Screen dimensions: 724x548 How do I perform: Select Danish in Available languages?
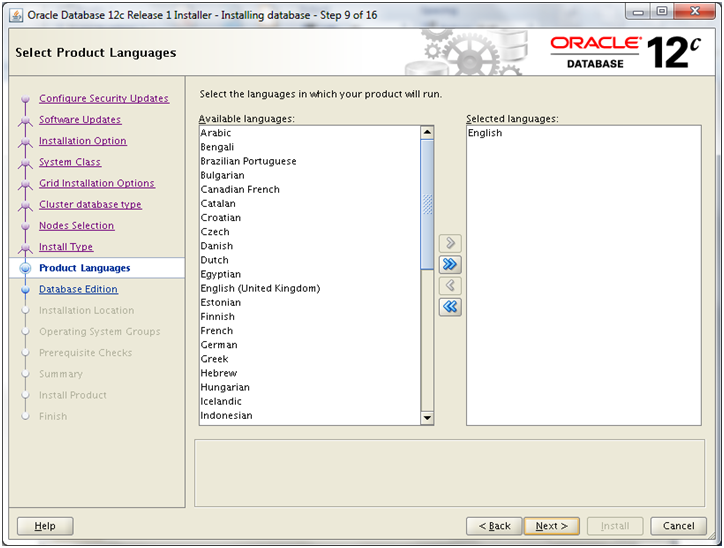[310, 246]
